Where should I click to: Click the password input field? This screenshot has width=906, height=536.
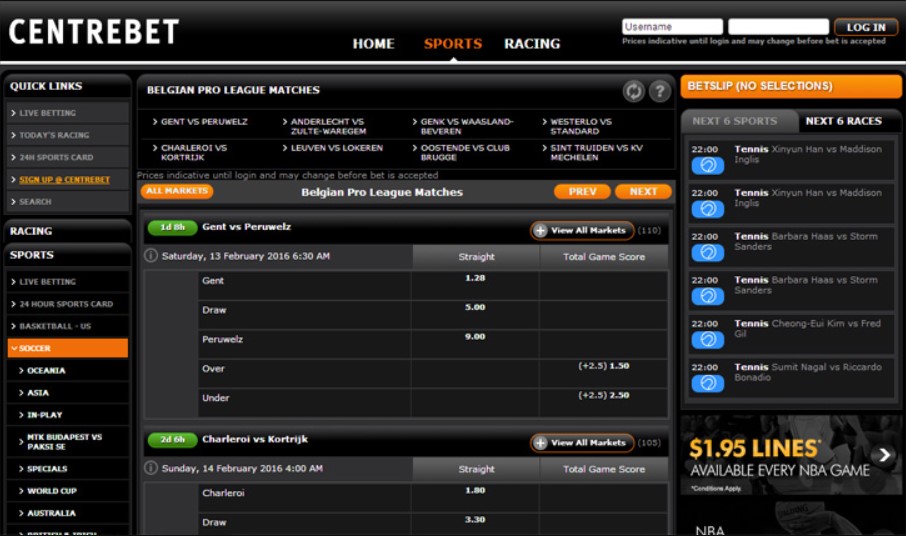[778, 27]
